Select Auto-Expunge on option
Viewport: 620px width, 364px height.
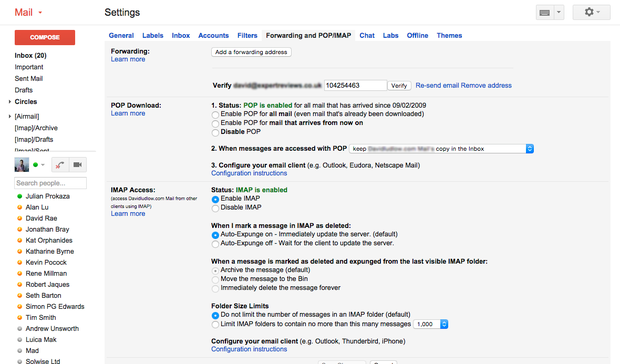215,235
